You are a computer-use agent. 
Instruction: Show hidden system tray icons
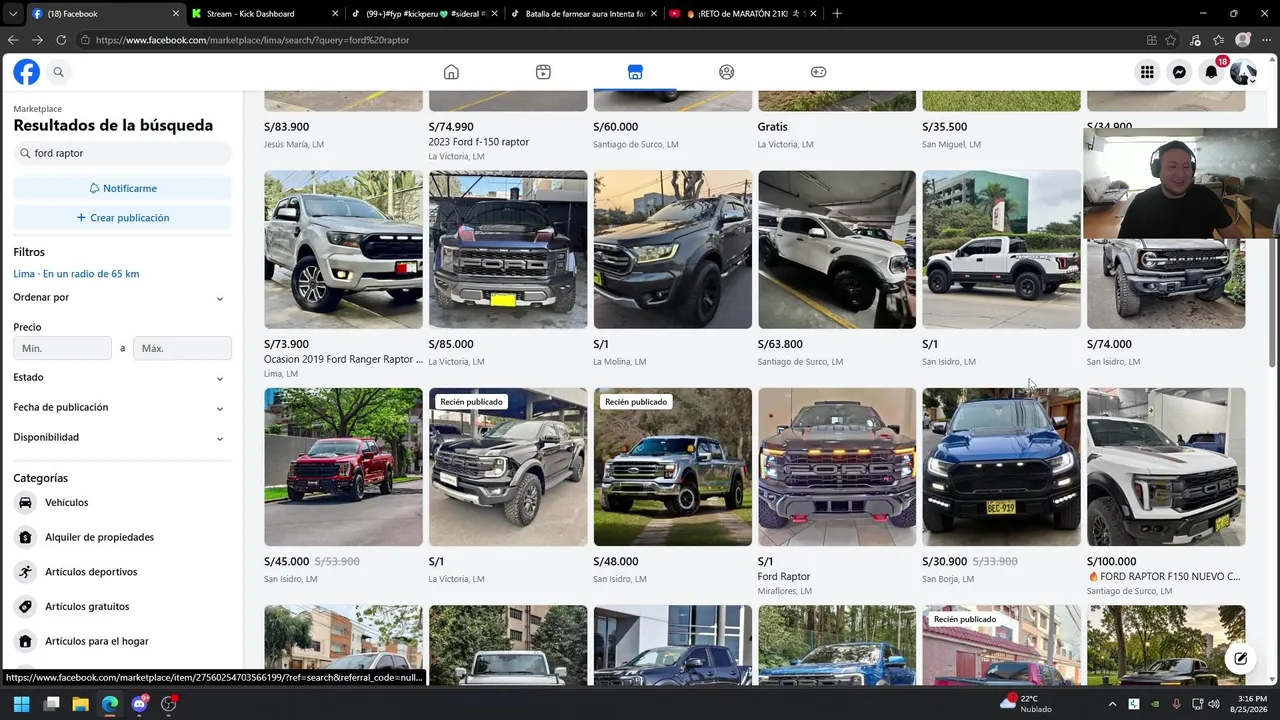point(1112,704)
